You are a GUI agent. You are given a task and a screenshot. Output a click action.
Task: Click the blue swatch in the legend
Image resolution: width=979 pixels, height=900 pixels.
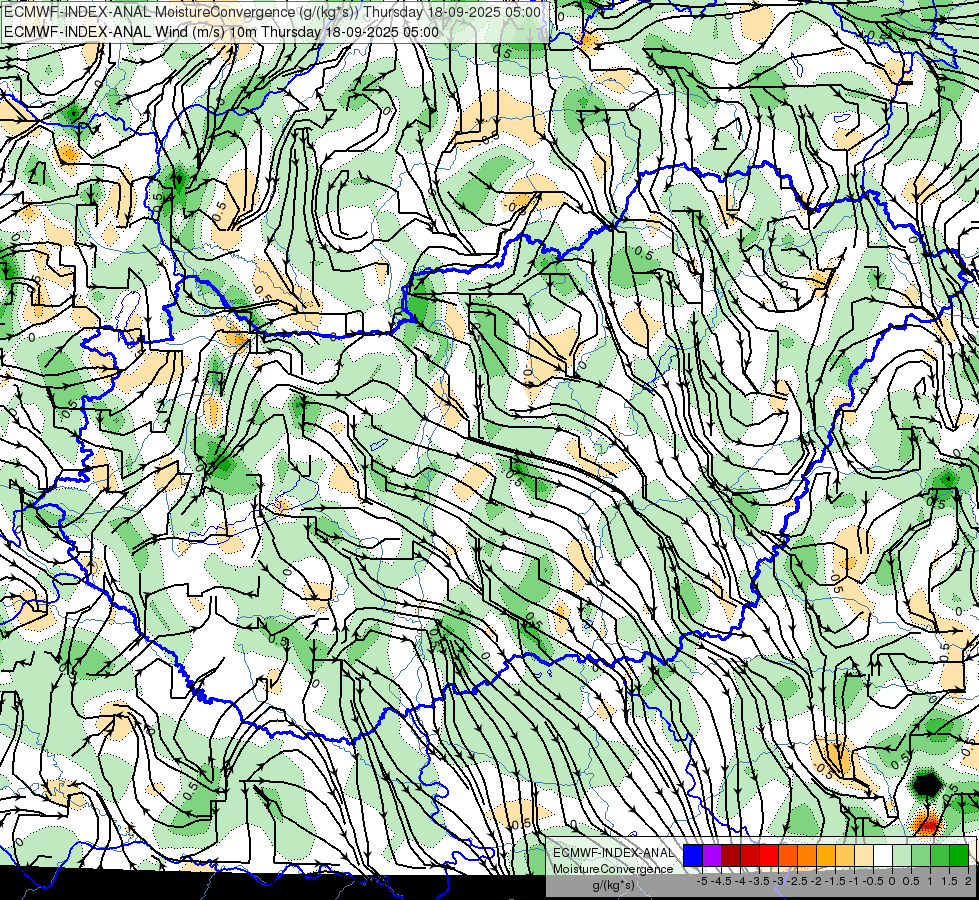(693, 856)
